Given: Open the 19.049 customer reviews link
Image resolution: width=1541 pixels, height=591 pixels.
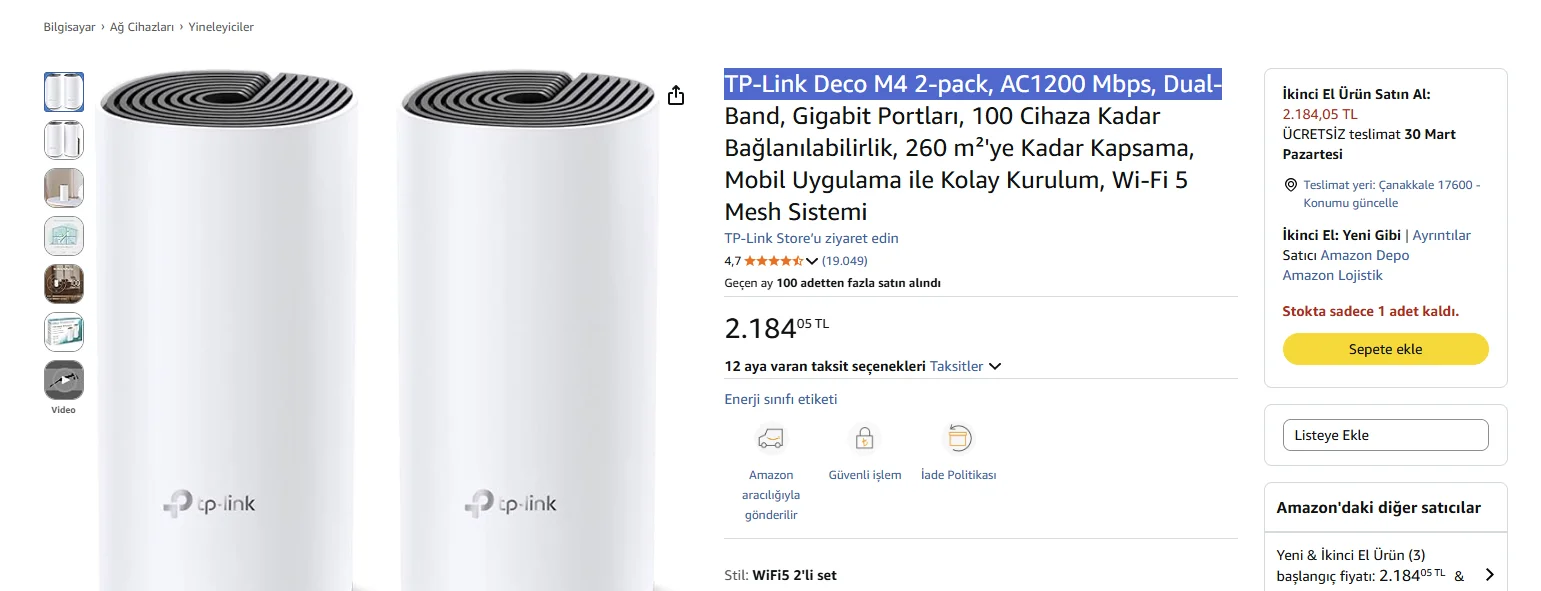Looking at the screenshot, I should (844, 261).
